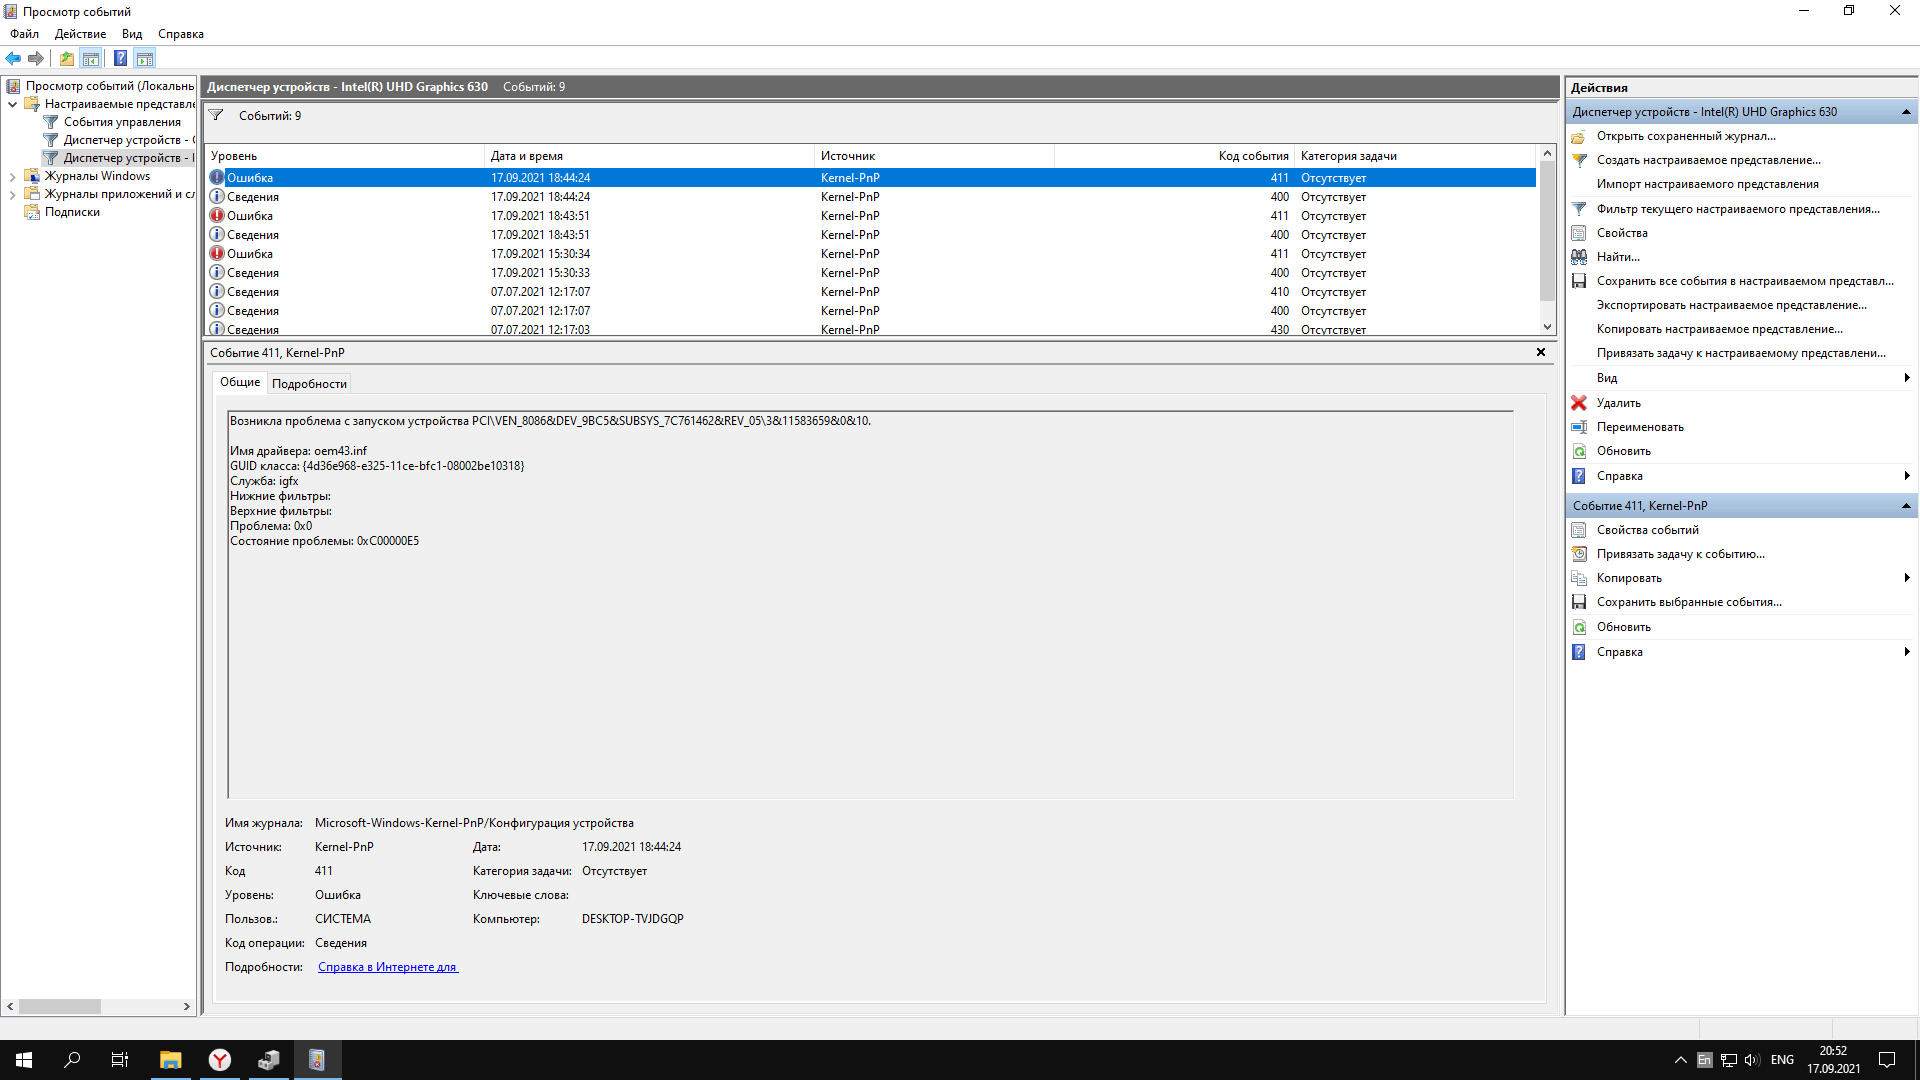Viewport: 1920px width, 1080px height.
Task: Click the tree pane scroll right arrow
Action: (x=186, y=1007)
